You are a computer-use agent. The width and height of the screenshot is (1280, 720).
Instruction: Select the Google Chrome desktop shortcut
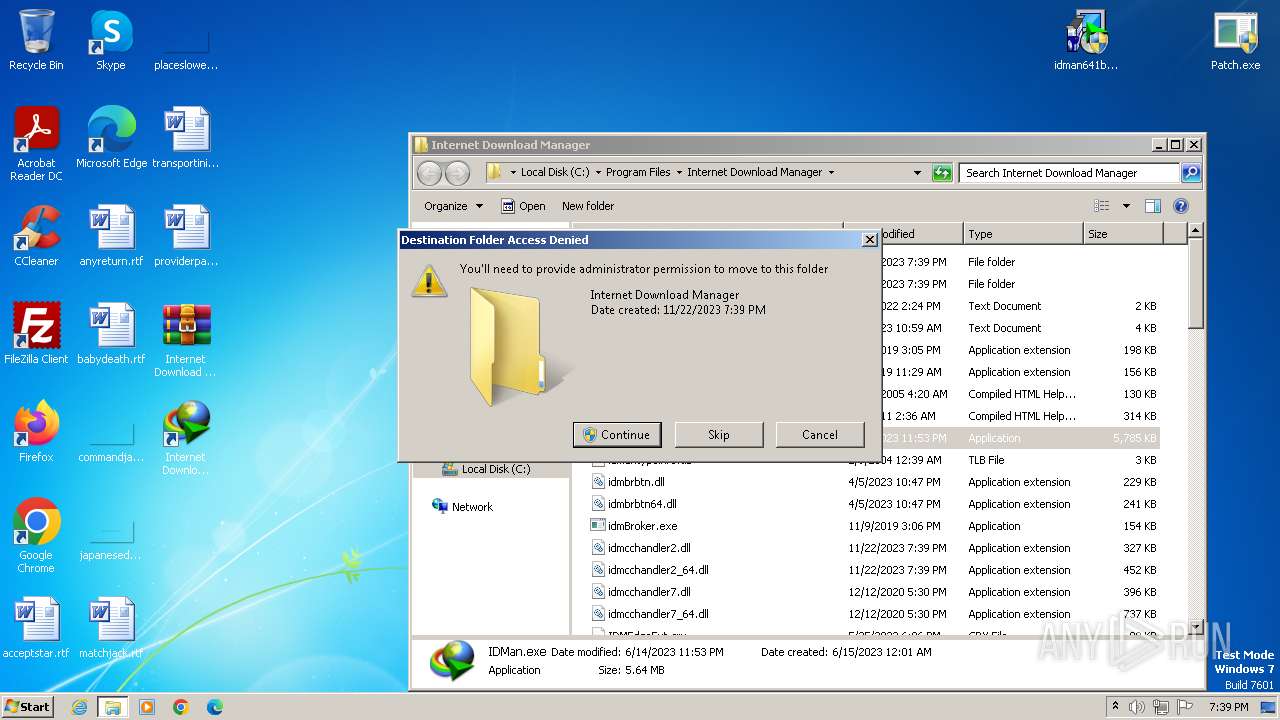pyautogui.click(x=36, y=535)
